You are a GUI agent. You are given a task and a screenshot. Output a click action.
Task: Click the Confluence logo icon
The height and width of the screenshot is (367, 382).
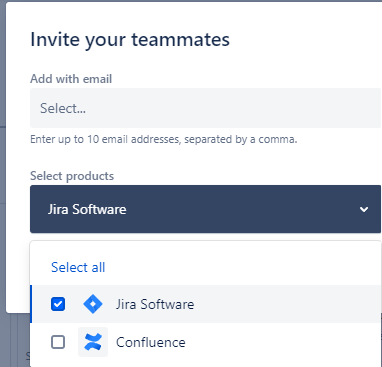pyautogui.click(x=93, y=342)
